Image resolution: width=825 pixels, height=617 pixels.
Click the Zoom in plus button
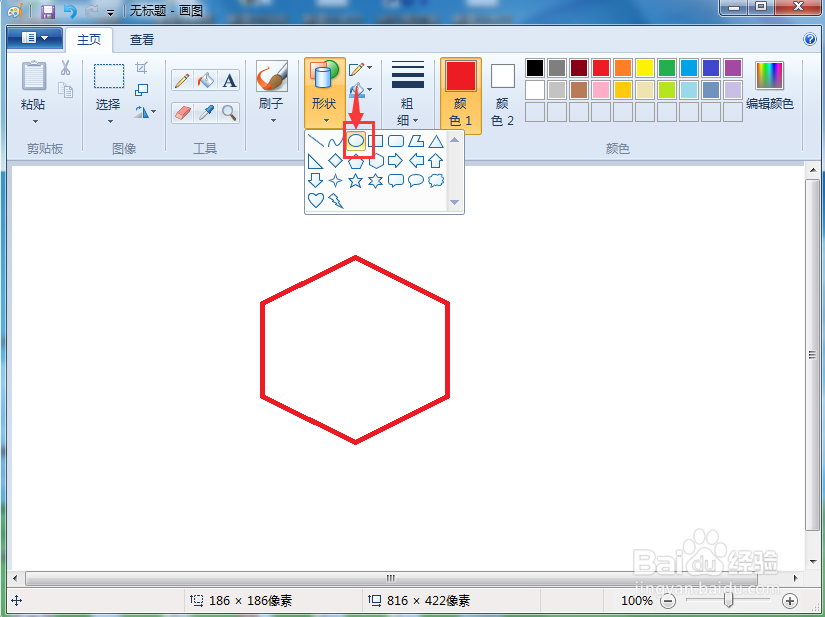click(790, 601)
